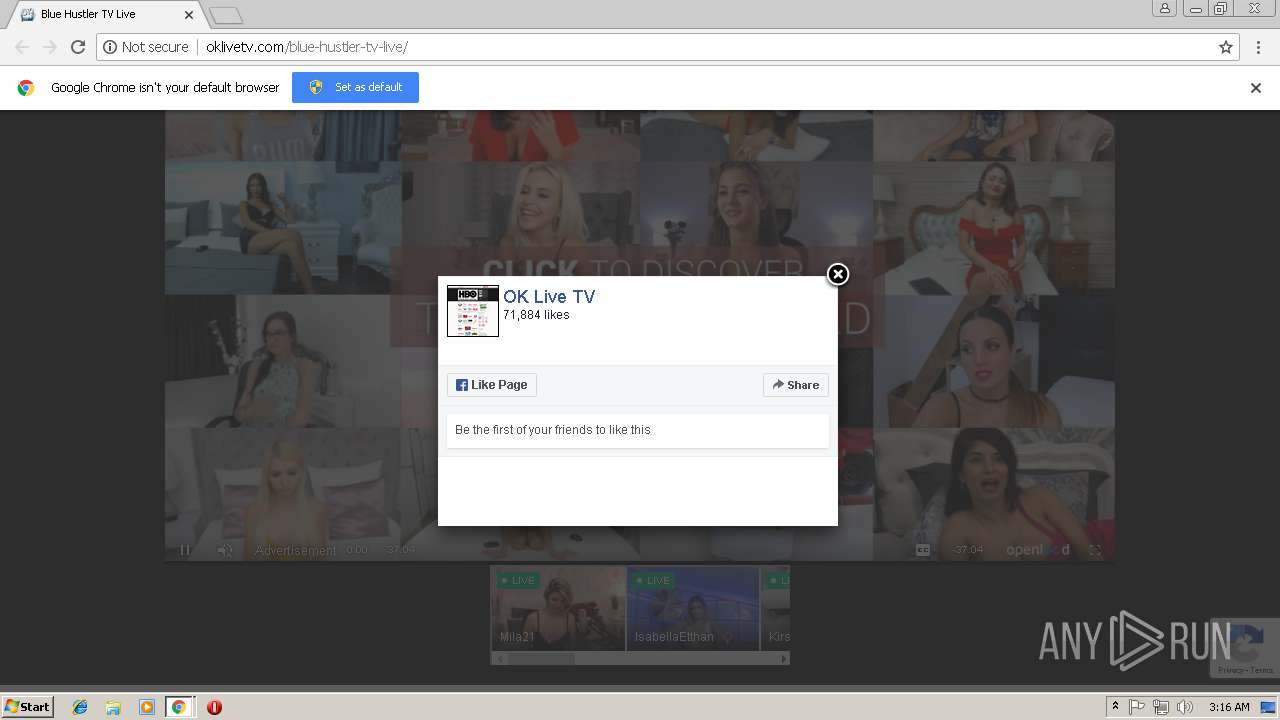This screenshot has height=720, width=1280.
Task: Go forward to the next page
Action: [x=50, y=47]
